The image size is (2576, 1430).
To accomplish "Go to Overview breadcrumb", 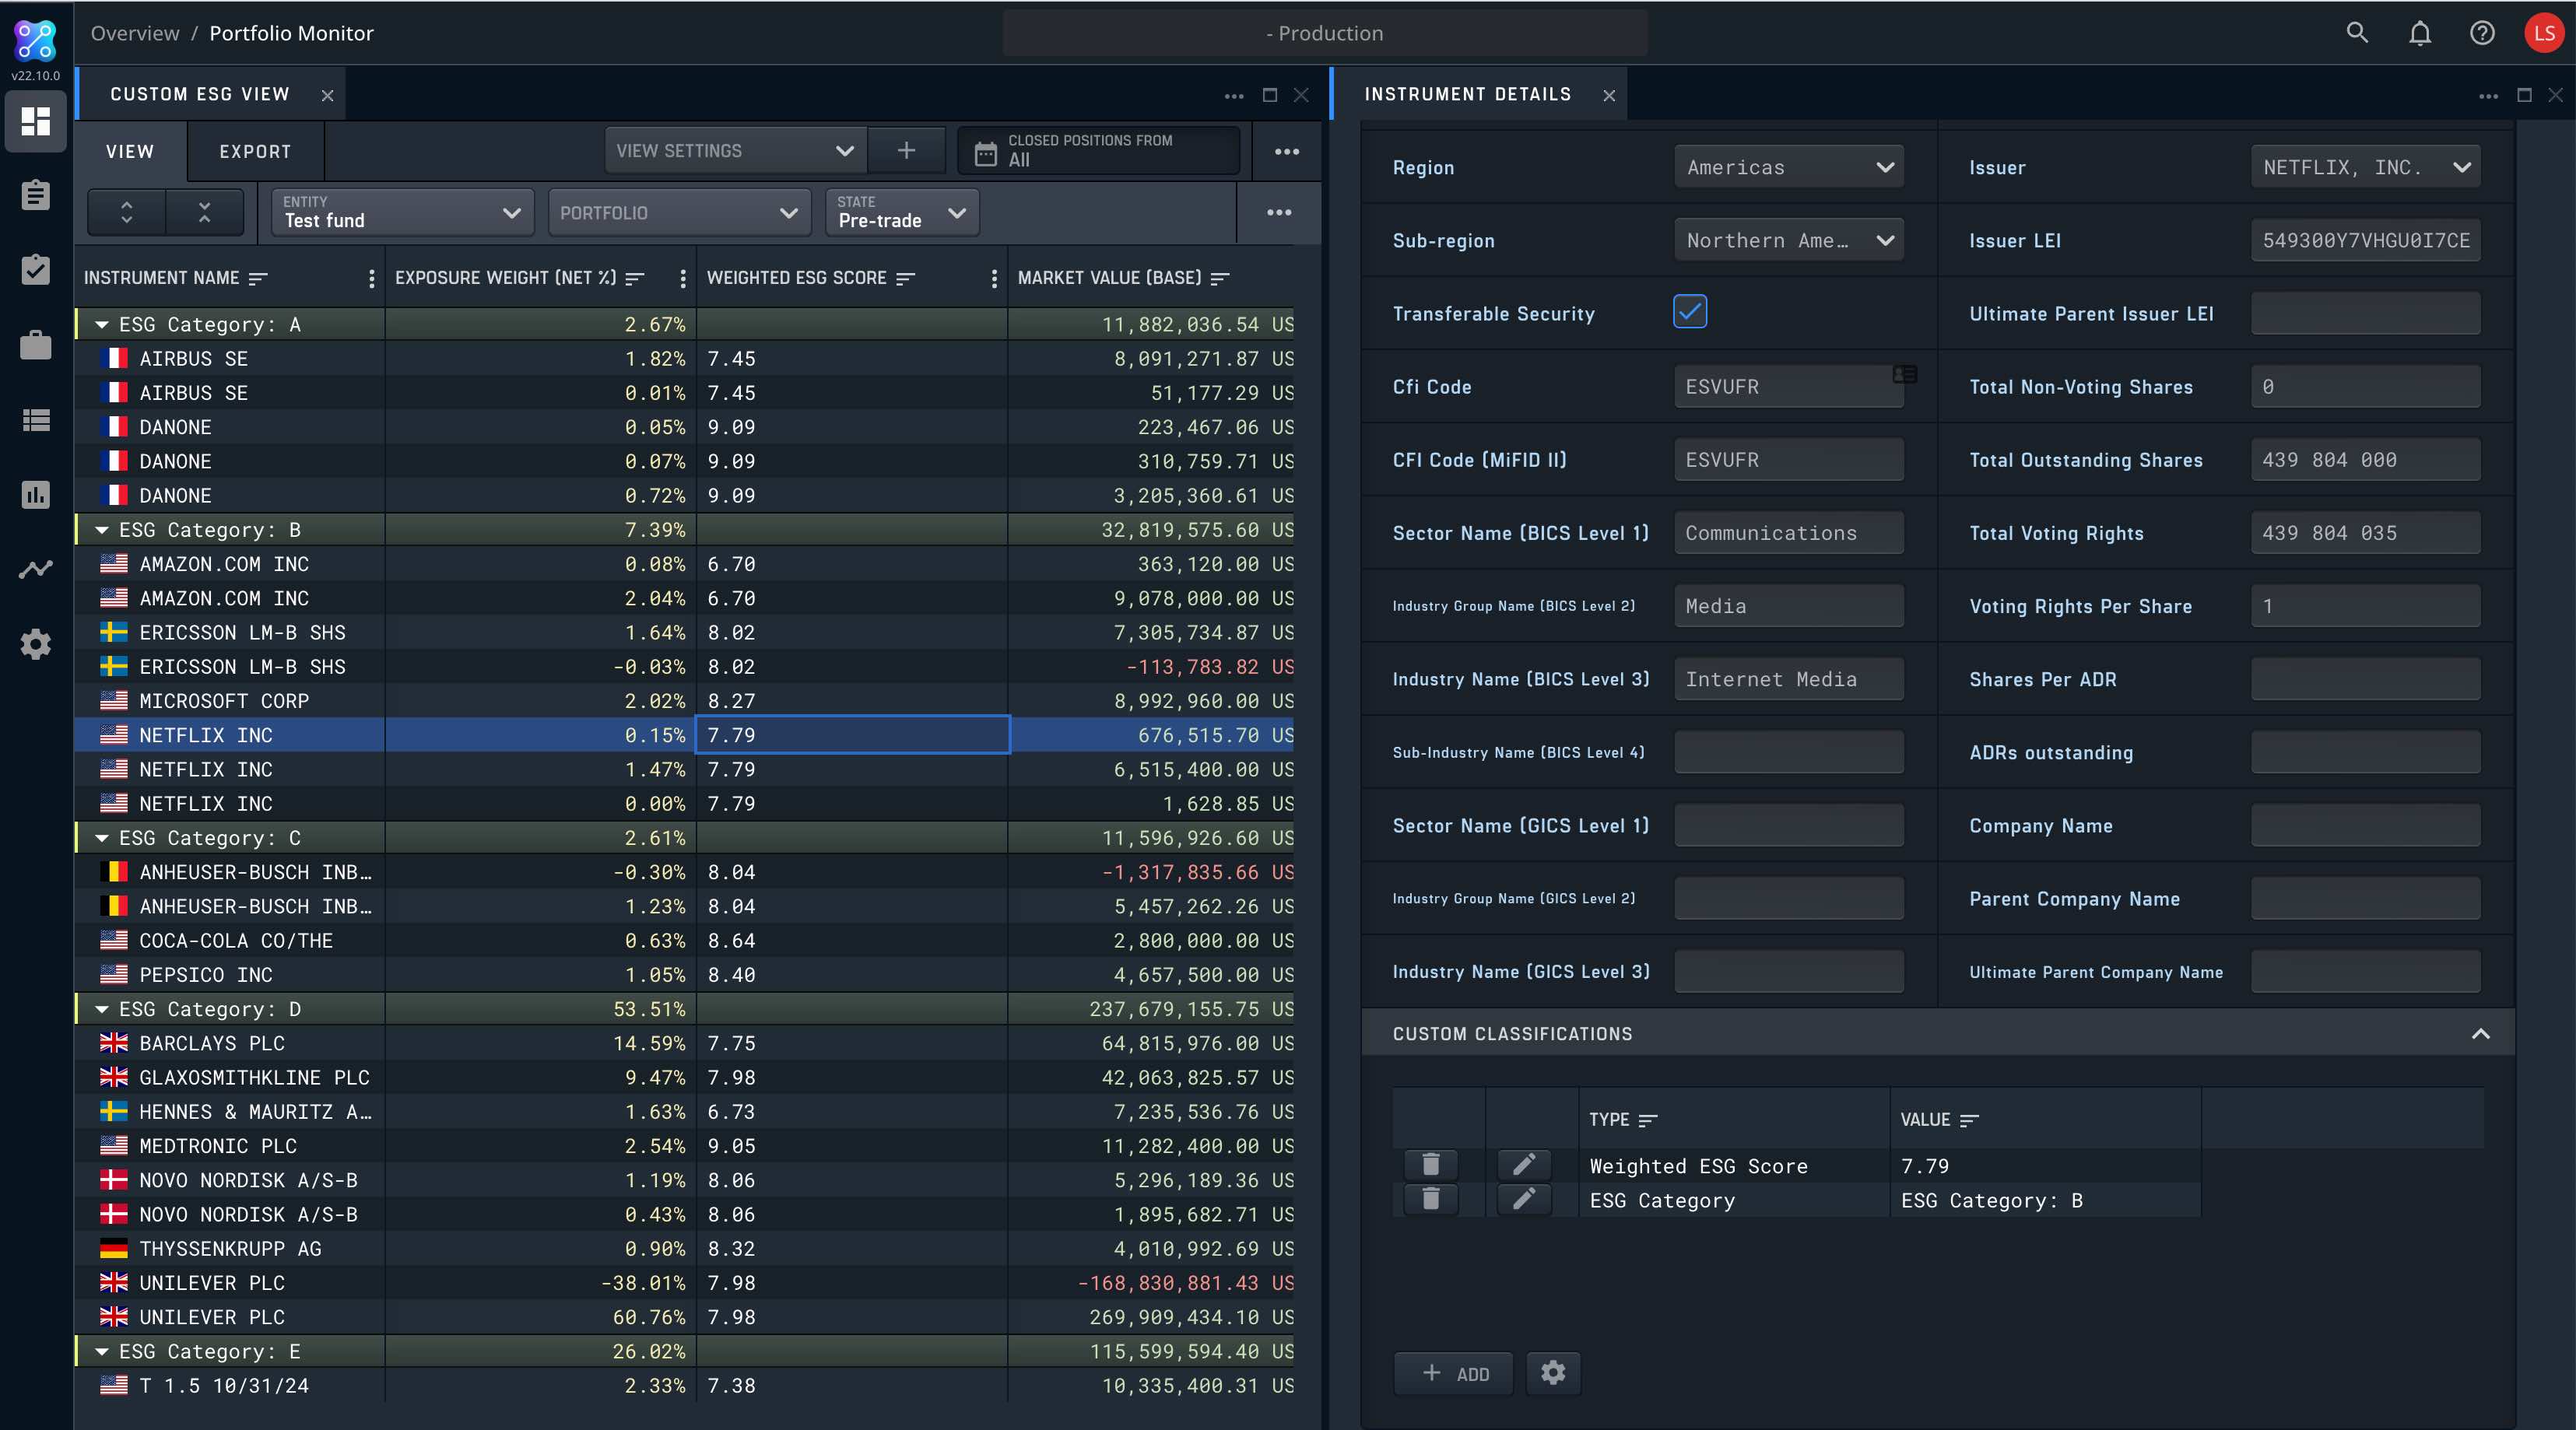I will (x=135, y=33).
